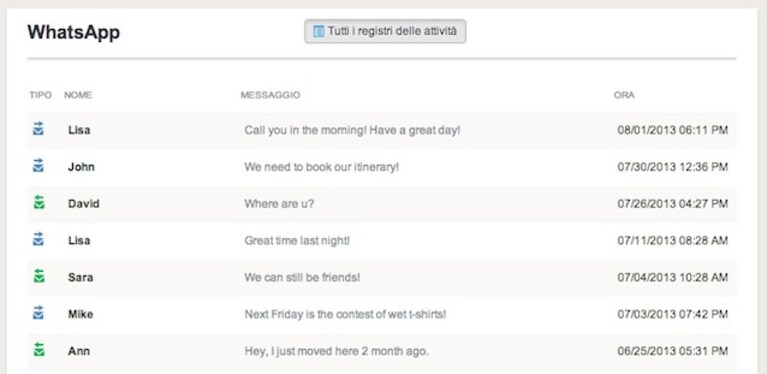The height and width of the screenshot is (374, 767).
Task: Sort by the TIPO column header
Action: (40, 95)
